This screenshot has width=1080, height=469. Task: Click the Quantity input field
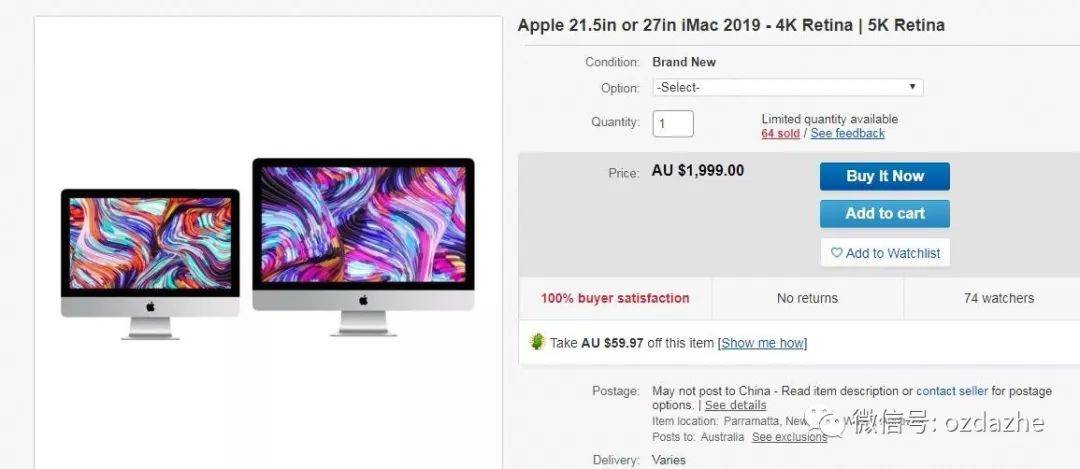click(673, 124)
